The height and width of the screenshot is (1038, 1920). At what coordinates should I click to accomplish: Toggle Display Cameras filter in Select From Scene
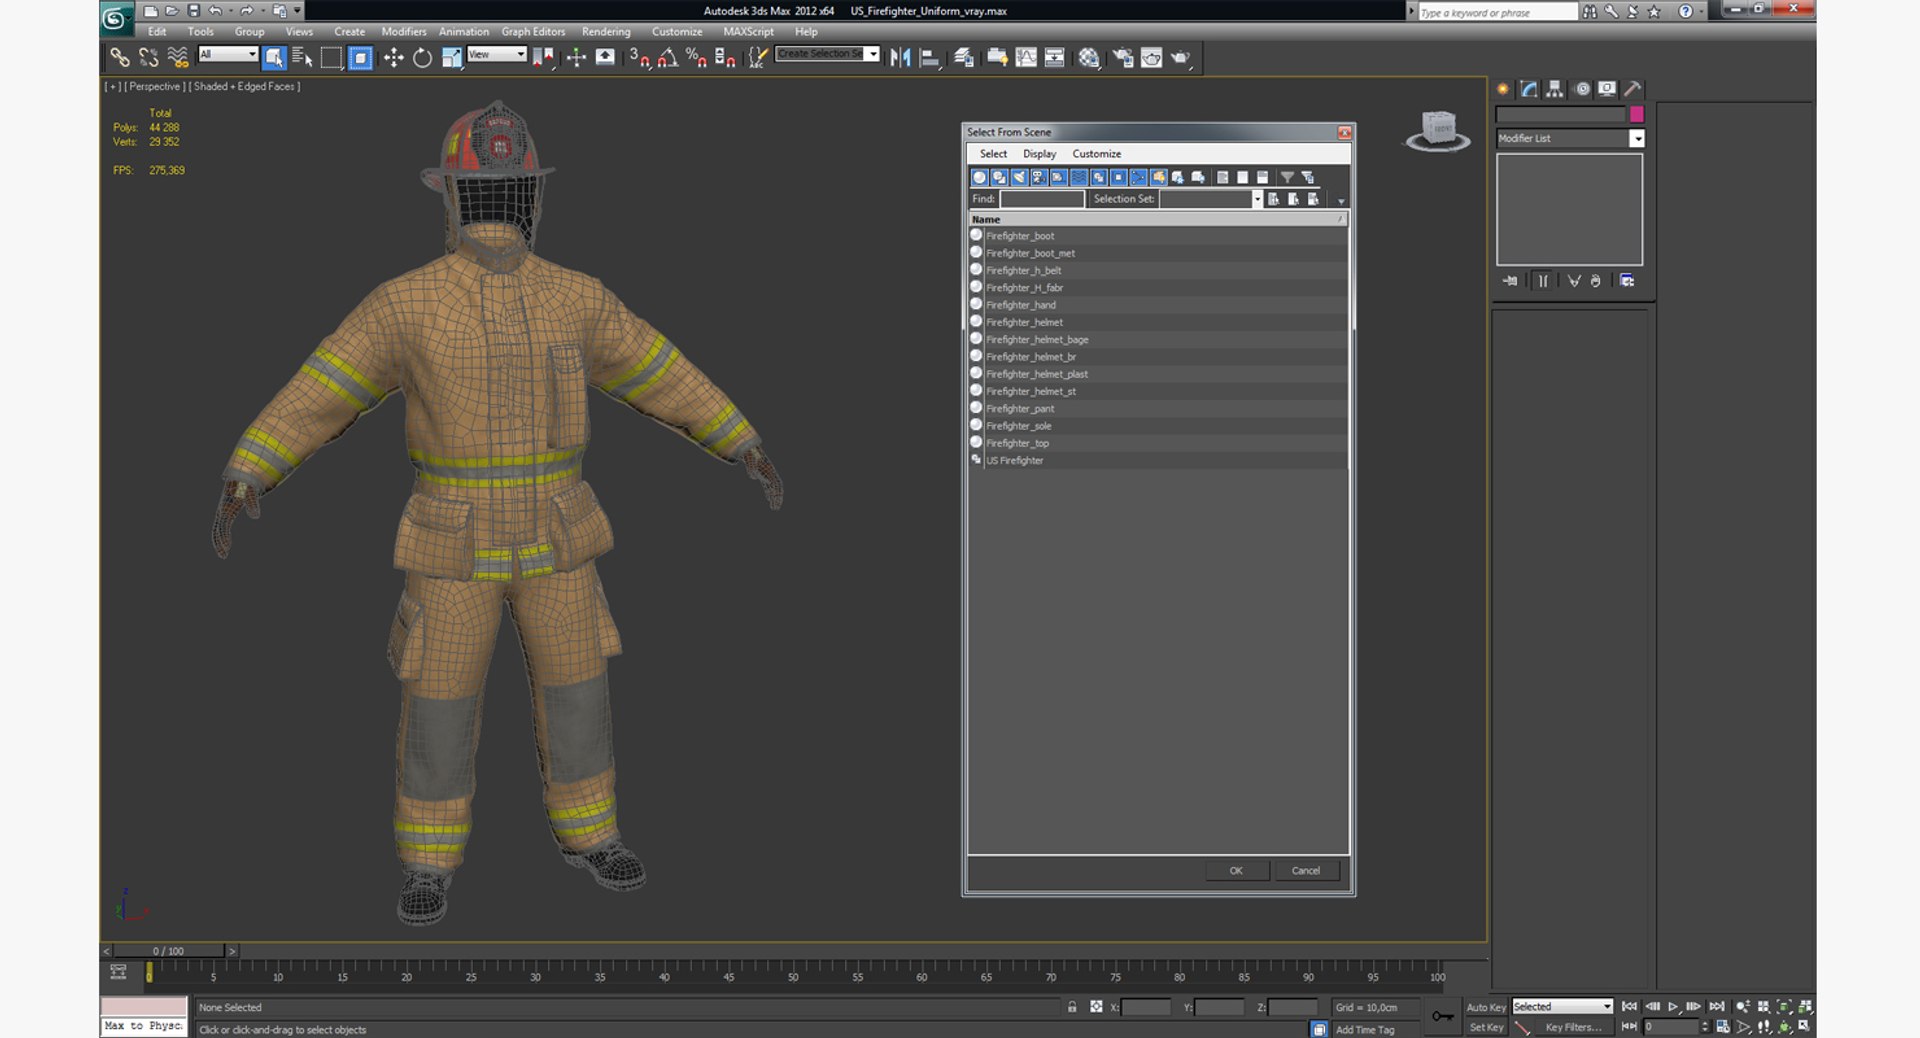[1039, 177]
